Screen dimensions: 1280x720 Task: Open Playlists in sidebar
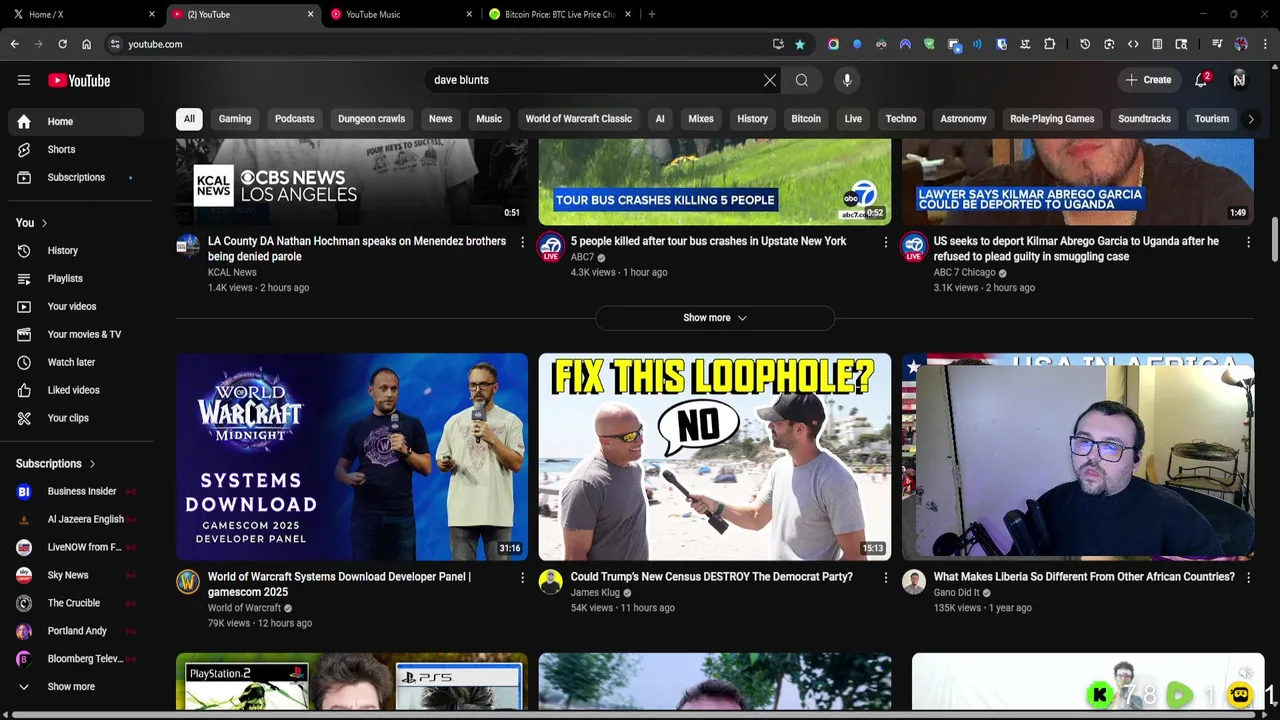point(76,279)
